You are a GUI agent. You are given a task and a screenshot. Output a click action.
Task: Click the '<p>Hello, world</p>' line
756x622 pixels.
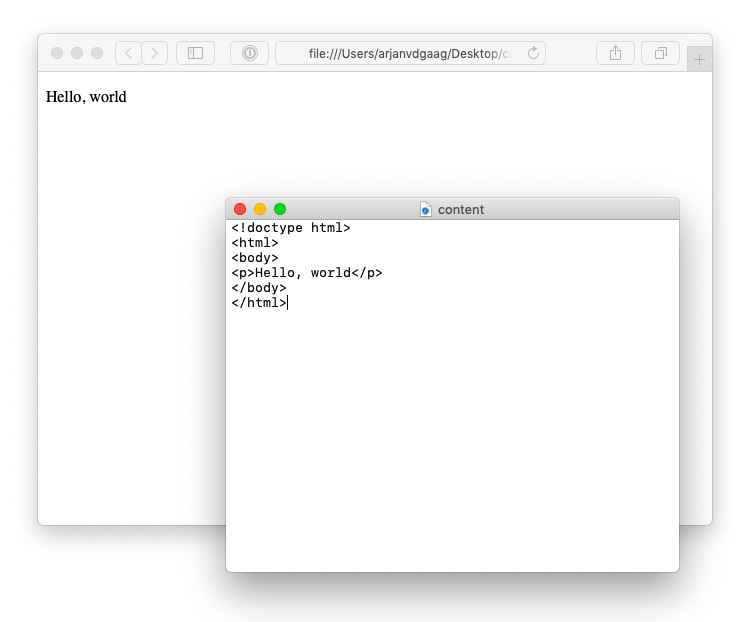(307, 273)
